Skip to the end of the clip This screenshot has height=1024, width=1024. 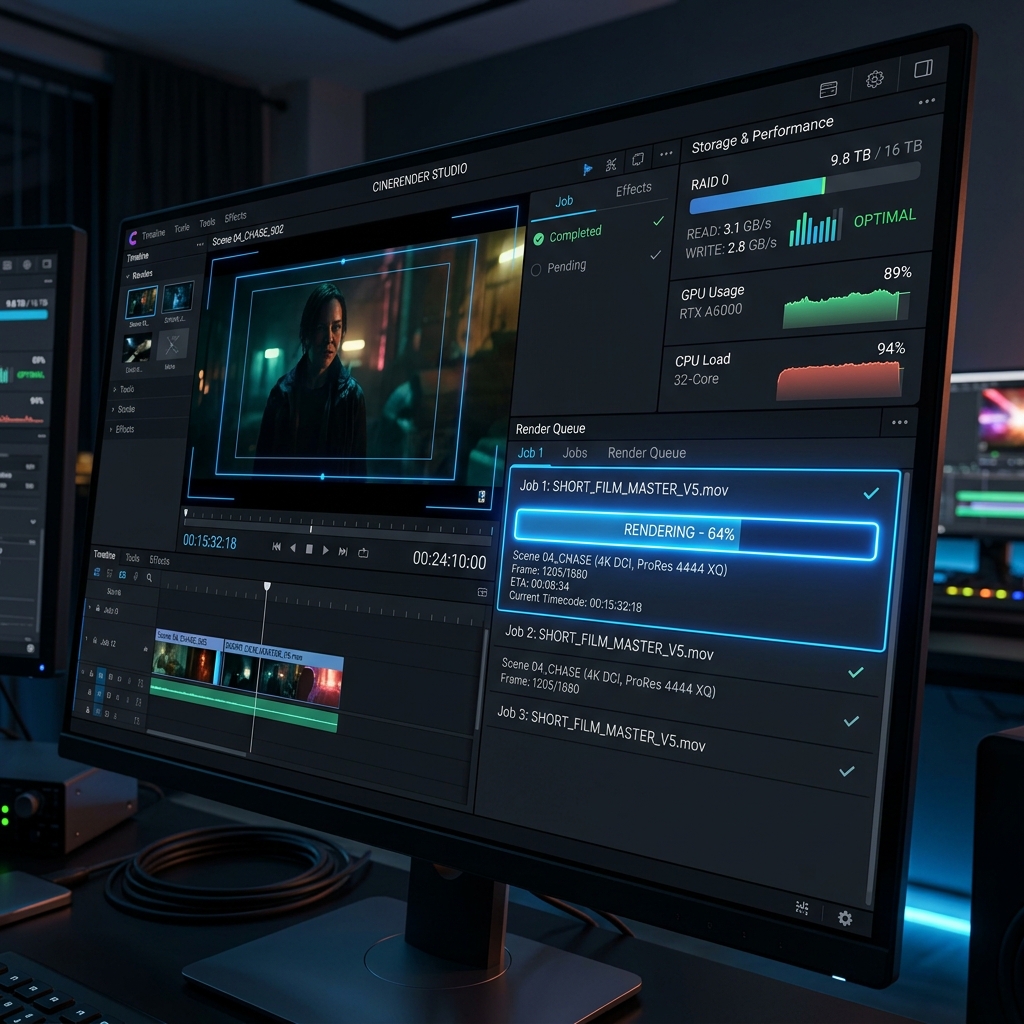click(343, 552)
